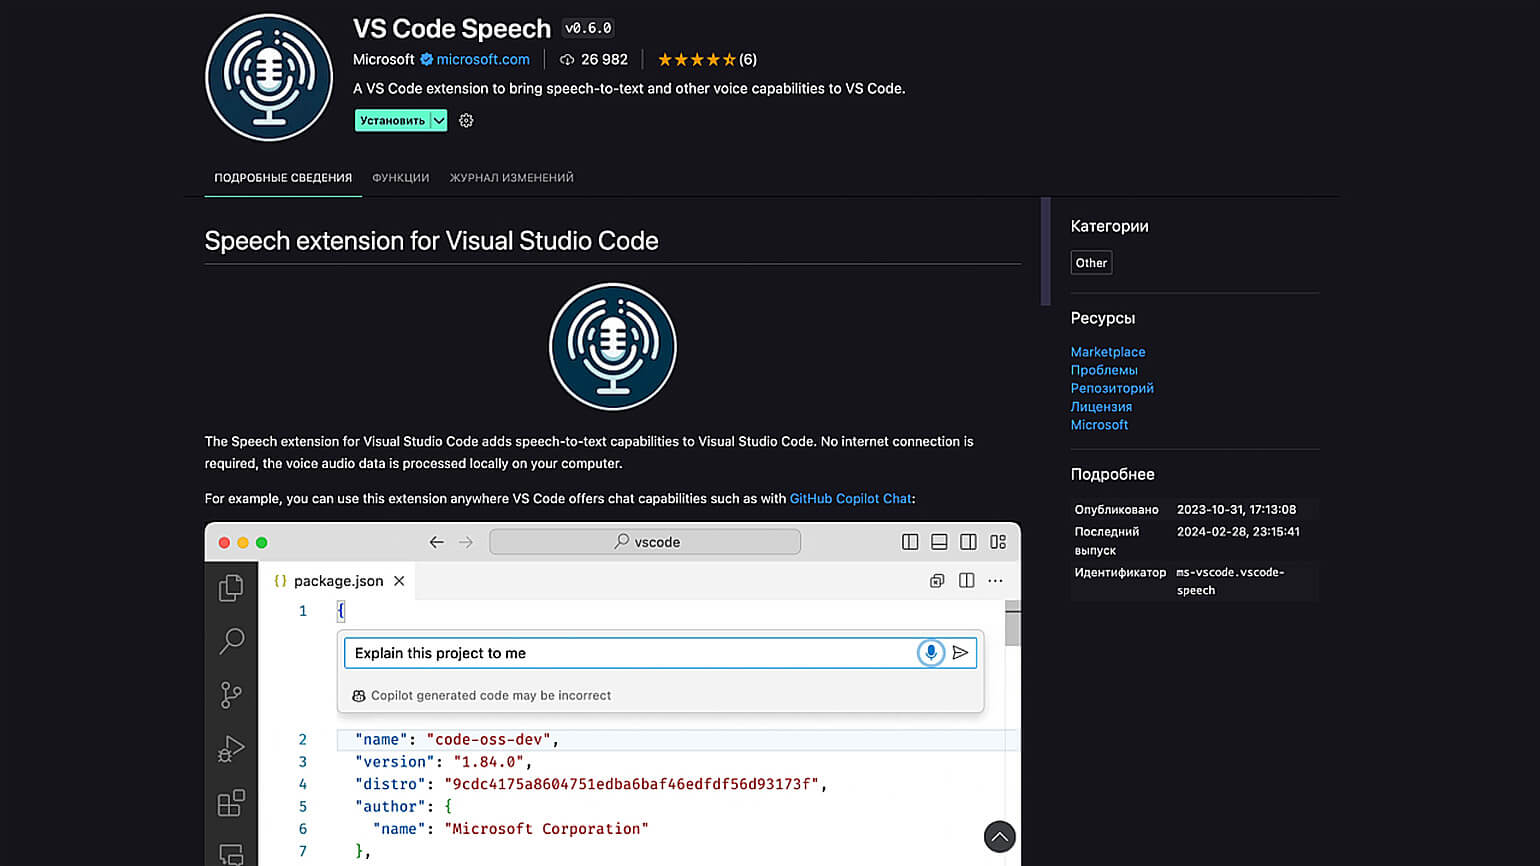This screenshot has width=1540, height=866.
Task: Open the editor more actions ellipsis
Action: point(995,581)
